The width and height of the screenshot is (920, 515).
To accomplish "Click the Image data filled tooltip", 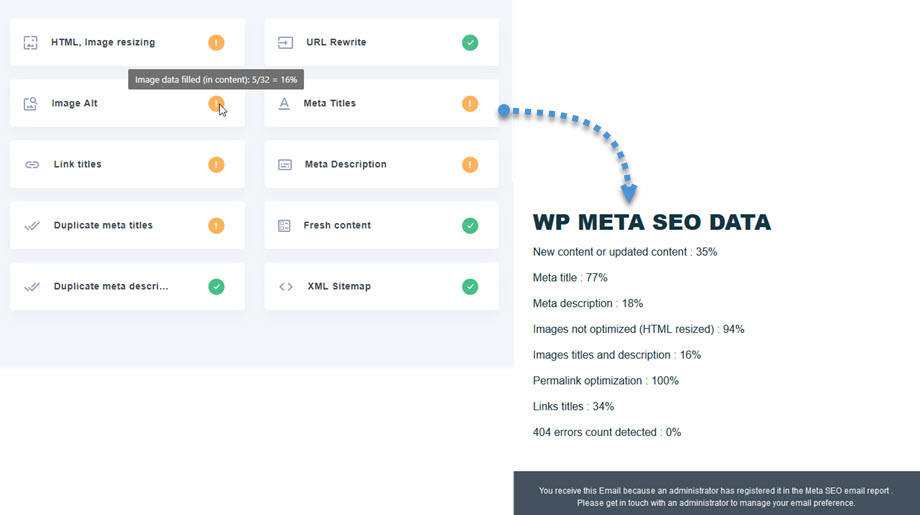I will point(216,79).
